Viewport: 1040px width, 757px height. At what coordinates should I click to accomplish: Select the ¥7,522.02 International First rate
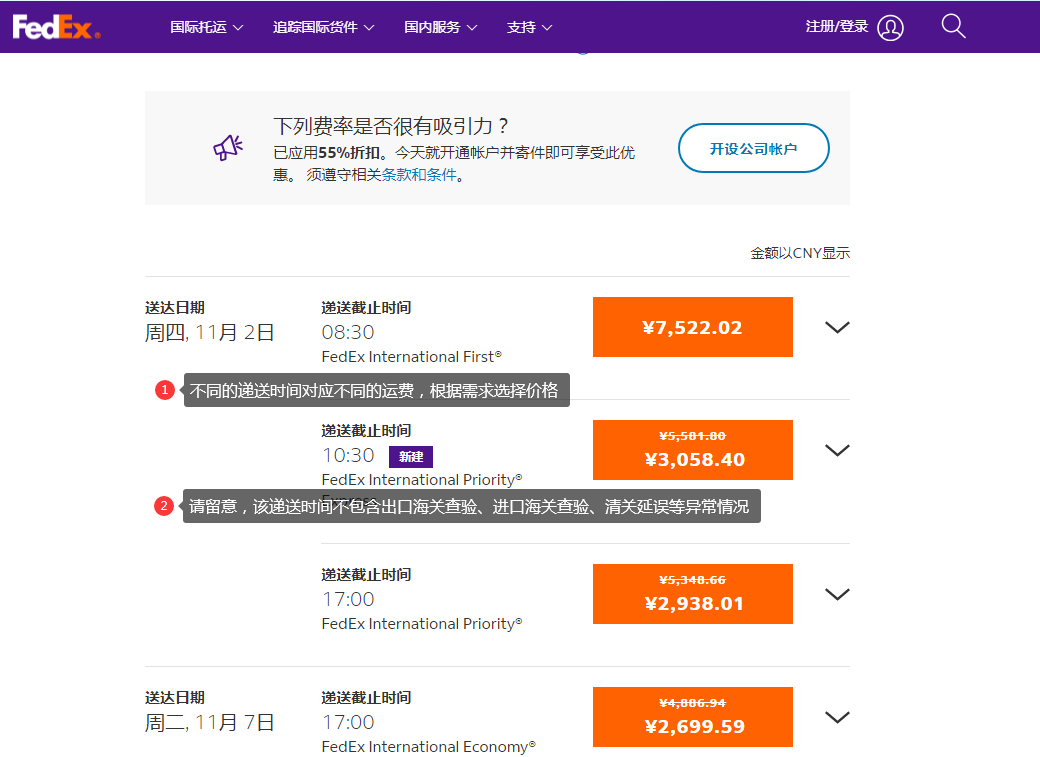692,327
